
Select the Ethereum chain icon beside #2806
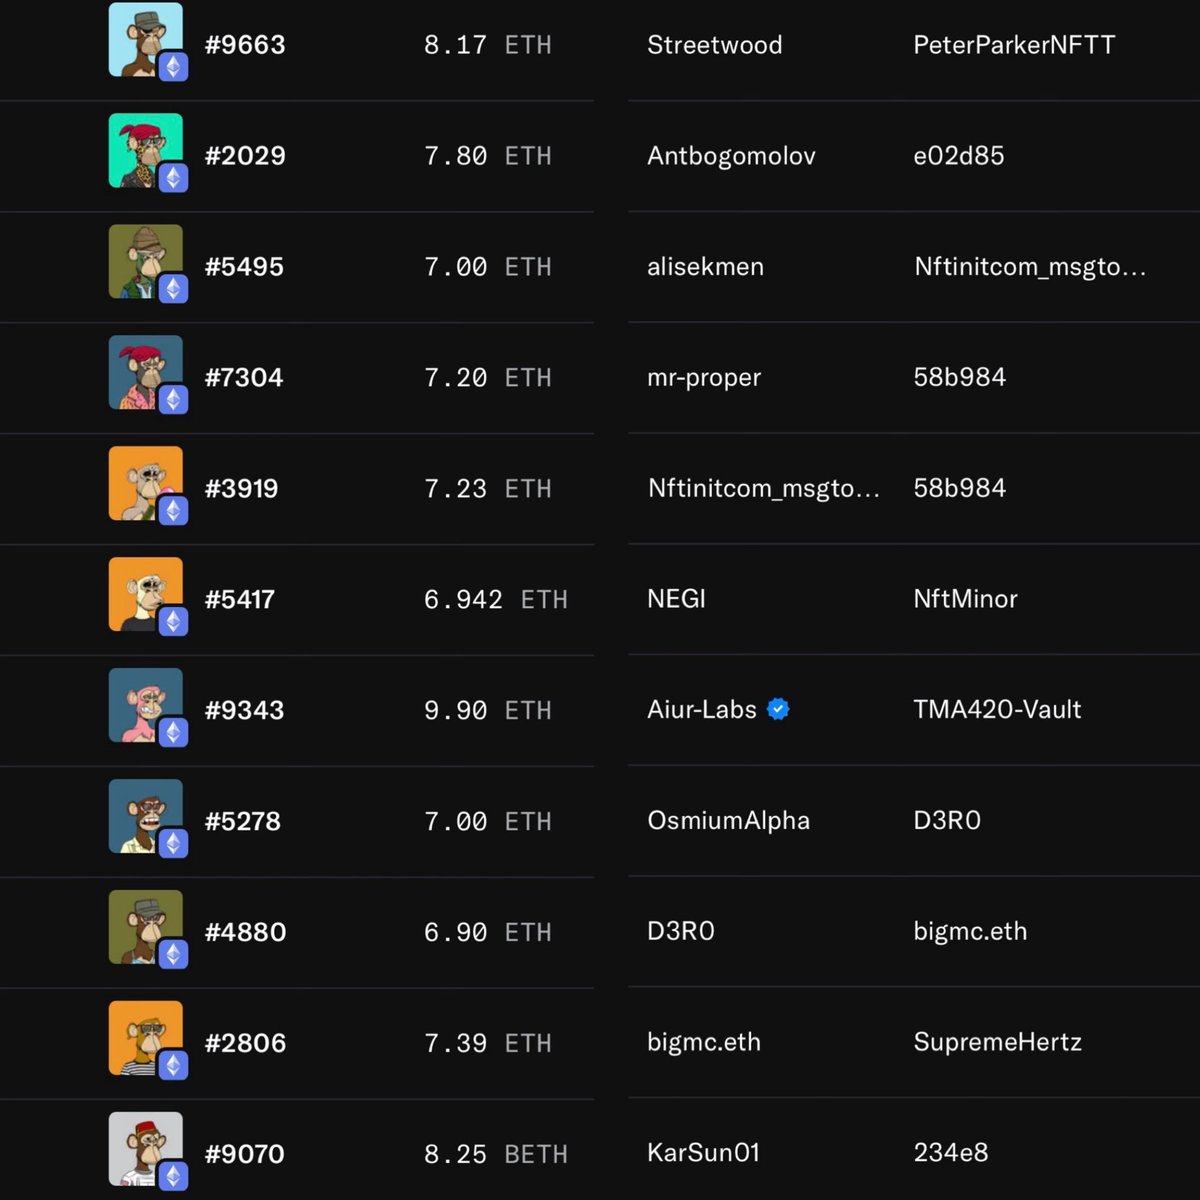(x=173, y=1066)
